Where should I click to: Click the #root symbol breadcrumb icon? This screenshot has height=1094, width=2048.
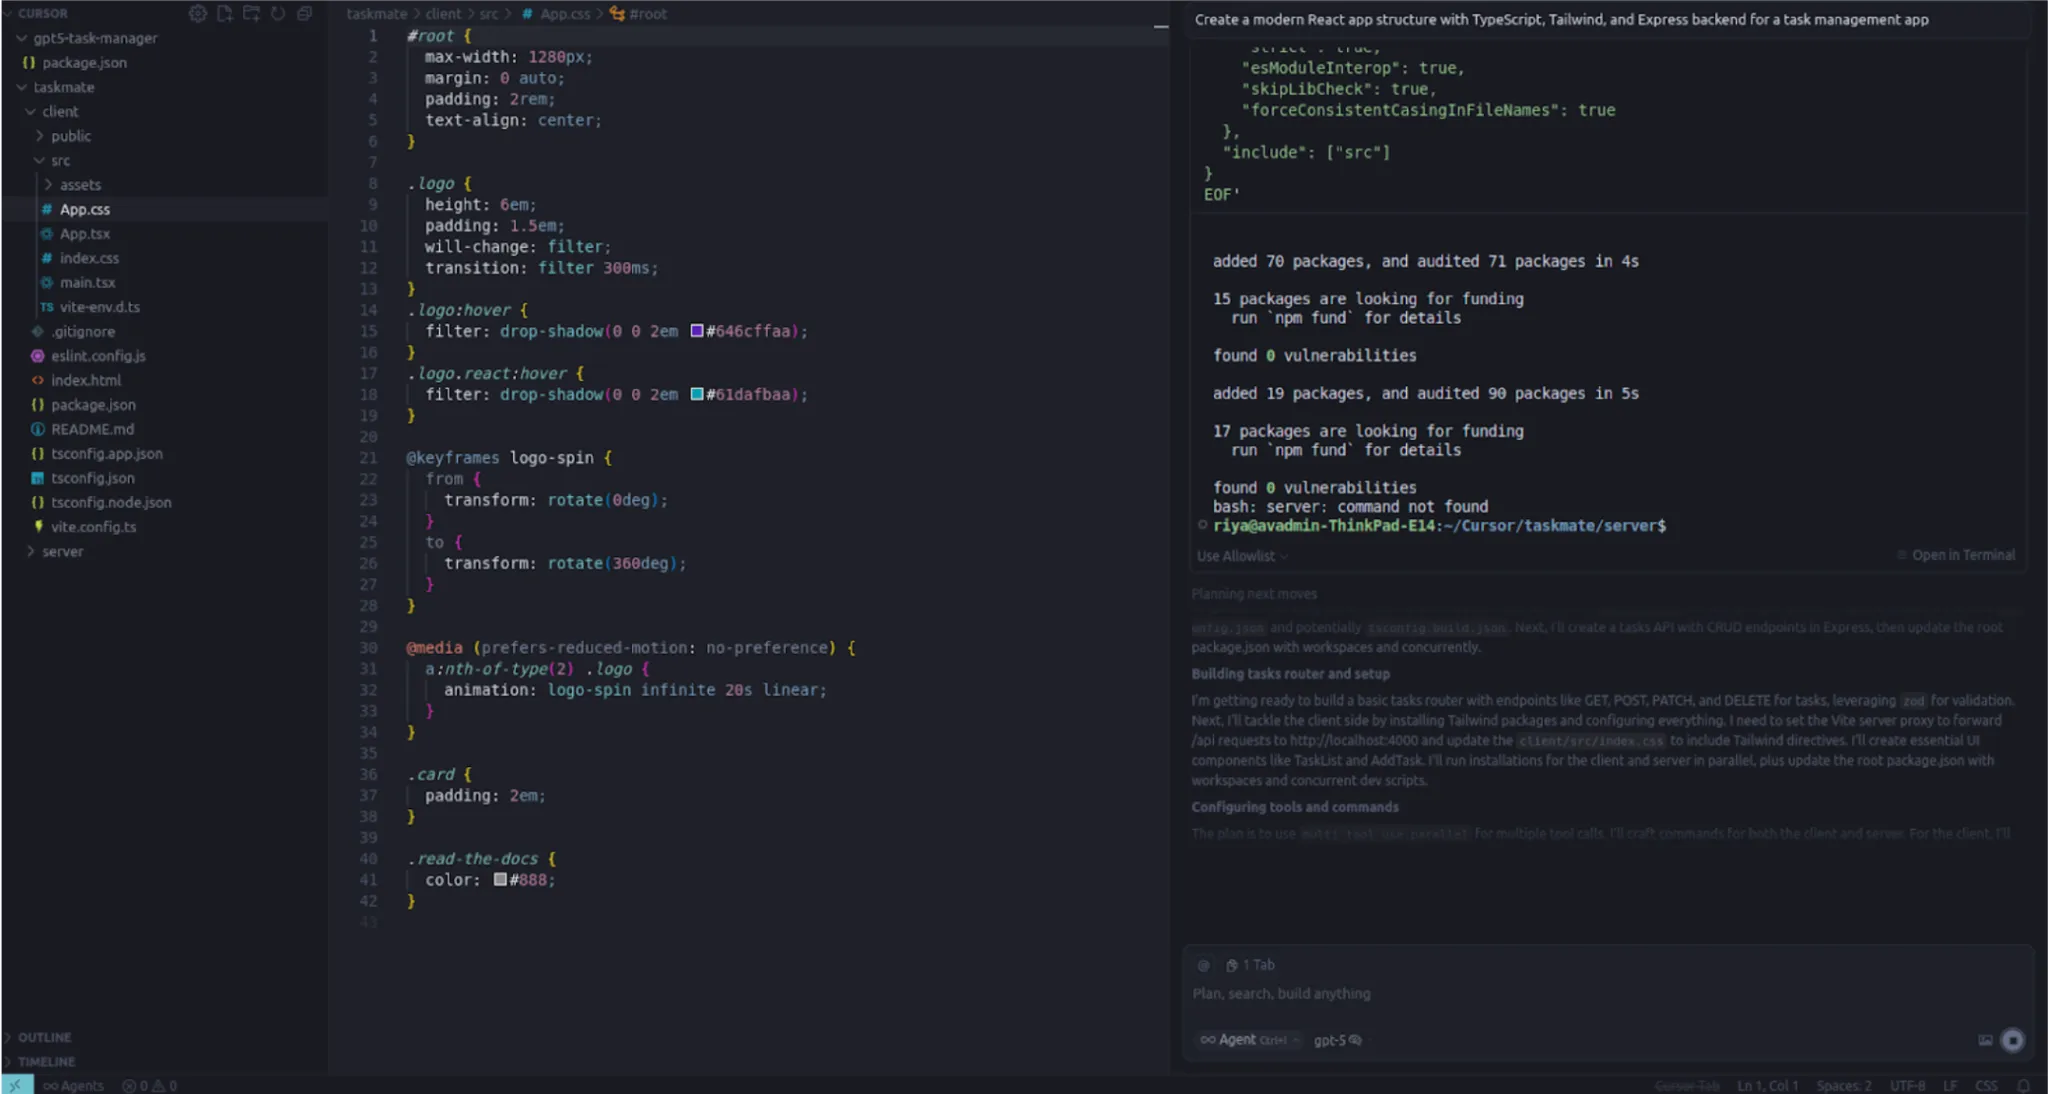click(617, 14)
